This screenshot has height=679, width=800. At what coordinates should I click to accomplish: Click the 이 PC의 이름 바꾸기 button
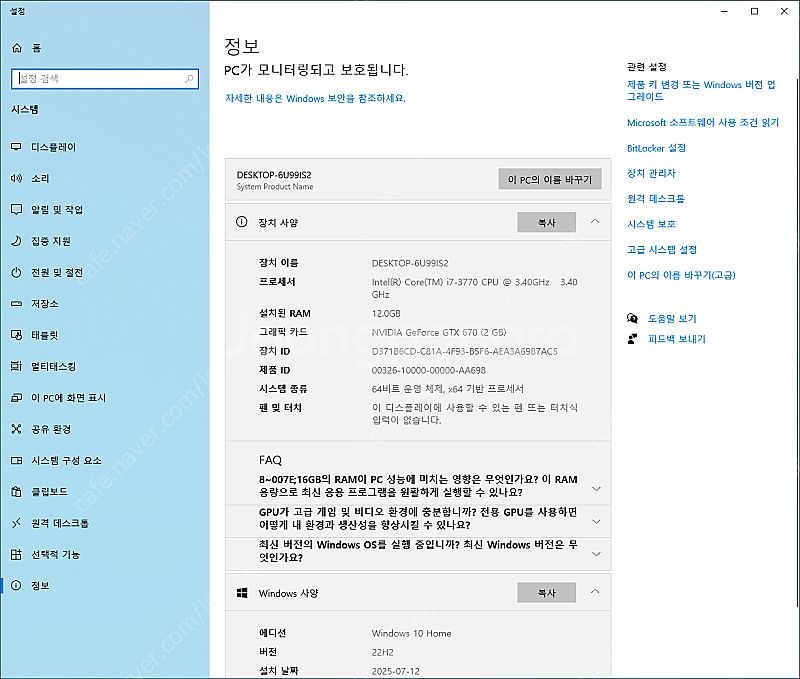[550, 179]
